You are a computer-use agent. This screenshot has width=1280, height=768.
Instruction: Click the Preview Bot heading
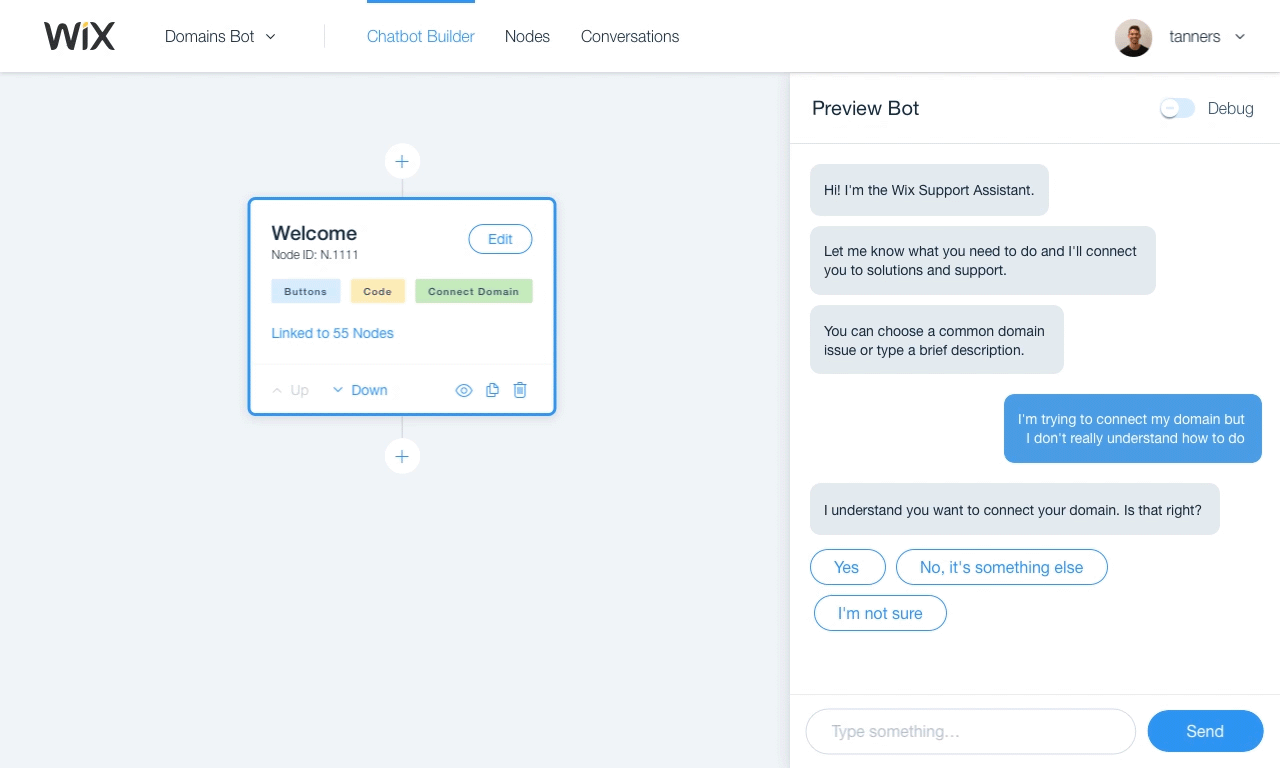[x=865, y=108]
